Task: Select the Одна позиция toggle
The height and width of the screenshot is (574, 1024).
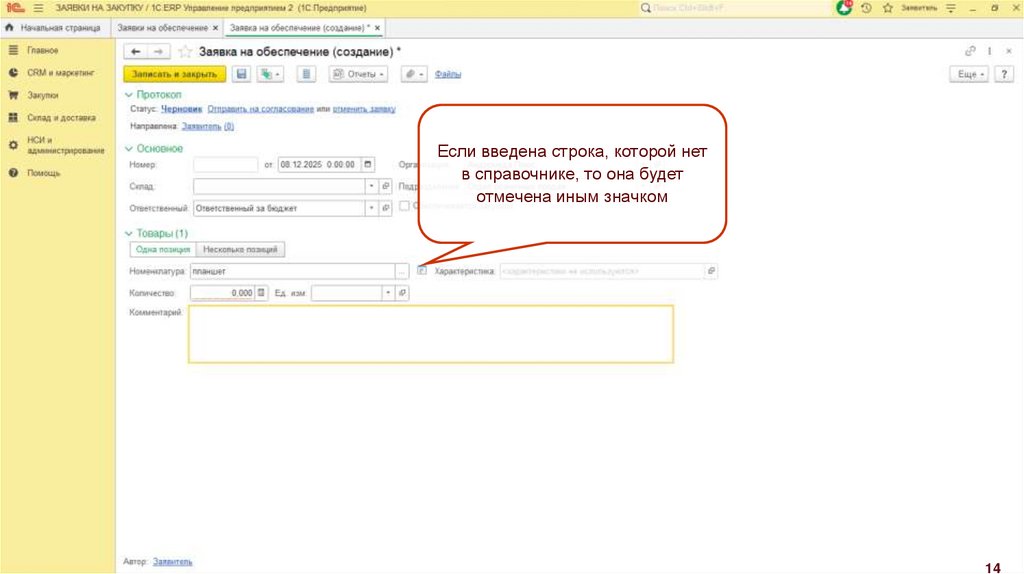Action: [162, 250]
